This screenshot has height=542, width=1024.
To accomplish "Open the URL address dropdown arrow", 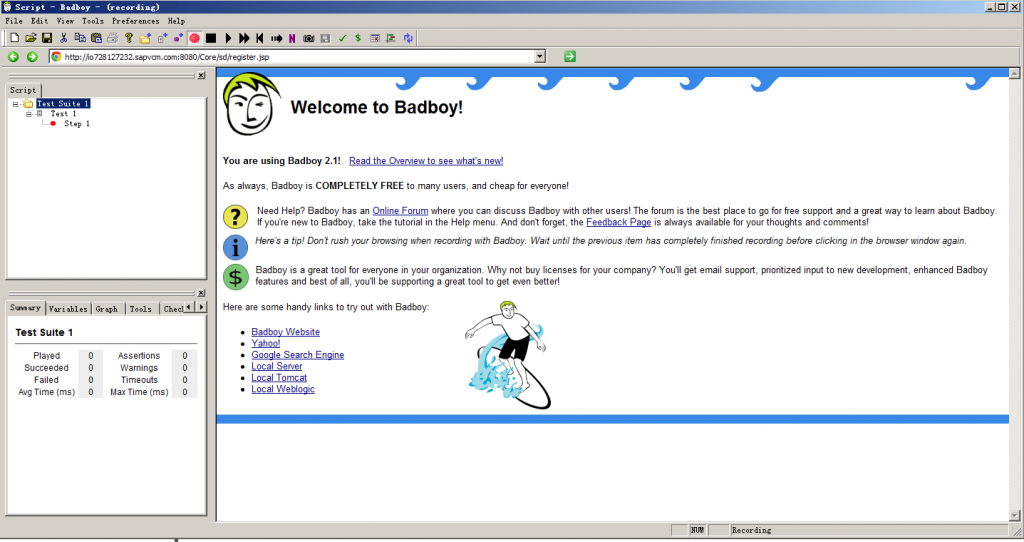I will coord(540,57).
